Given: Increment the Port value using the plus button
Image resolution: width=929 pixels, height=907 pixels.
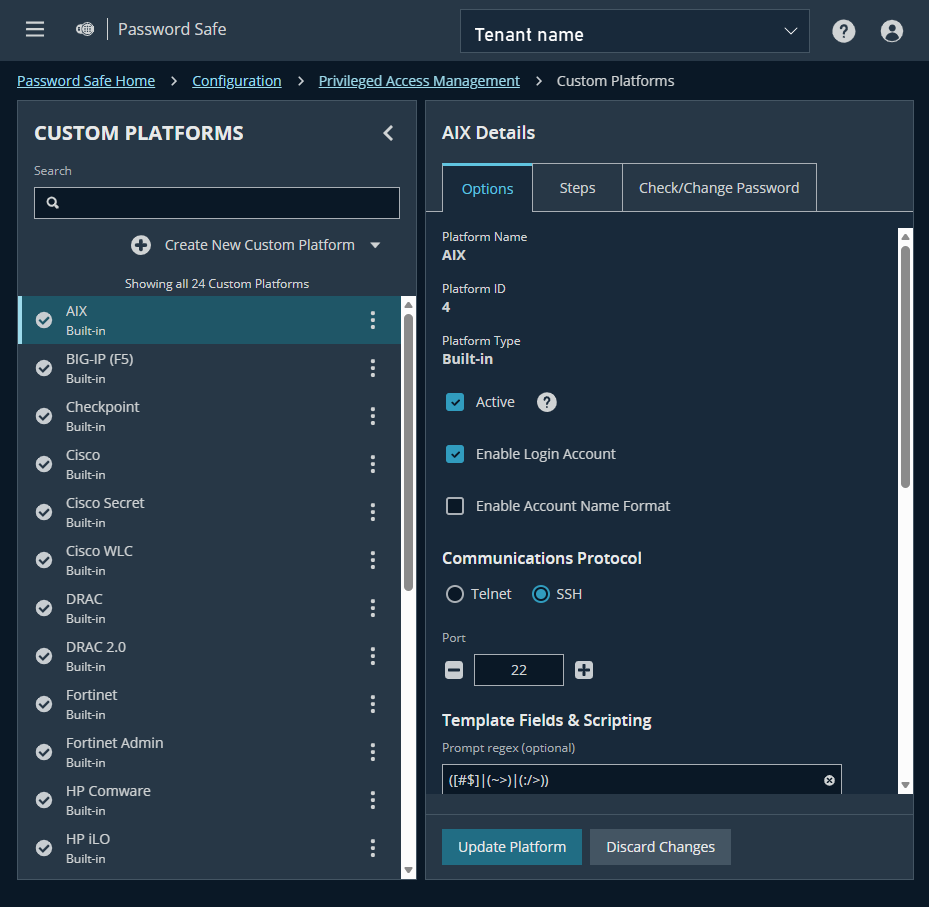Looking at the screenshot, I should pyautogui.click(x=583, y=670).
